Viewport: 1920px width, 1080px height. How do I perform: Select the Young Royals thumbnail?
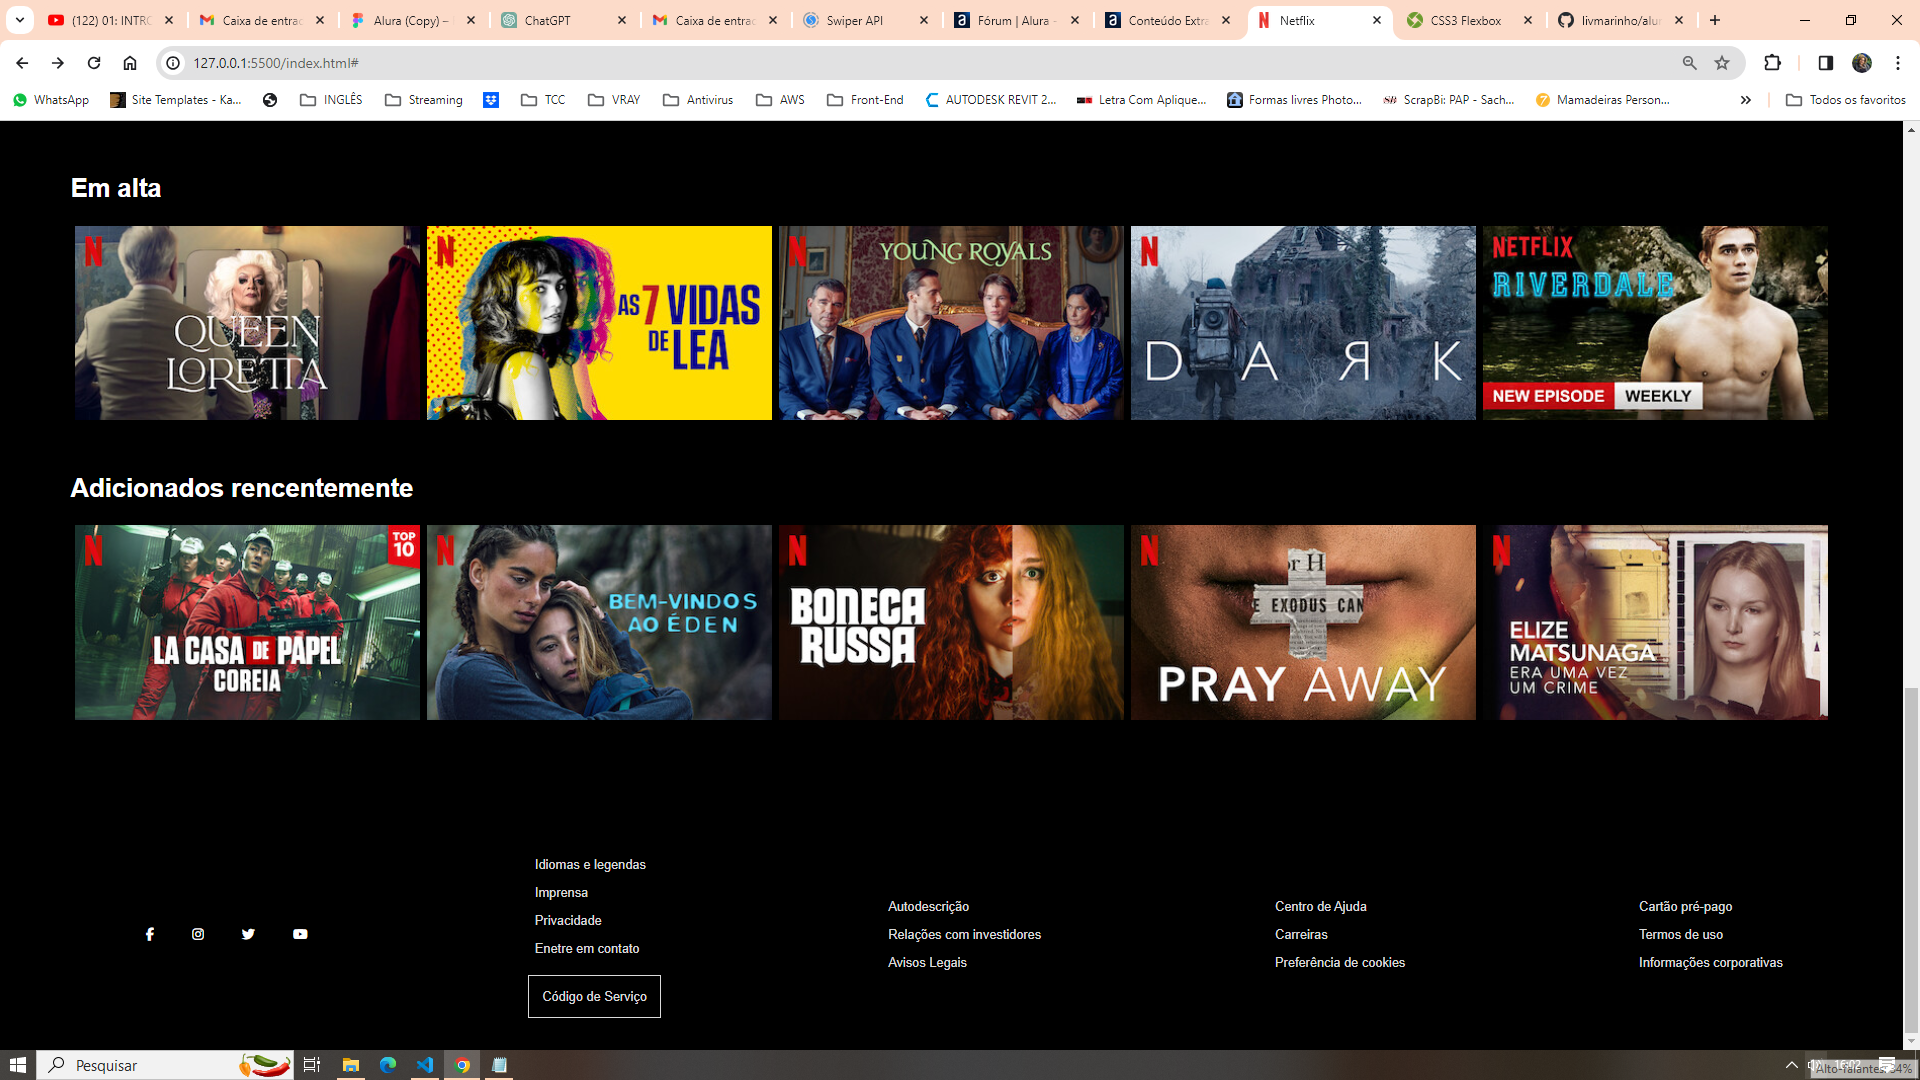click(951, 323)
